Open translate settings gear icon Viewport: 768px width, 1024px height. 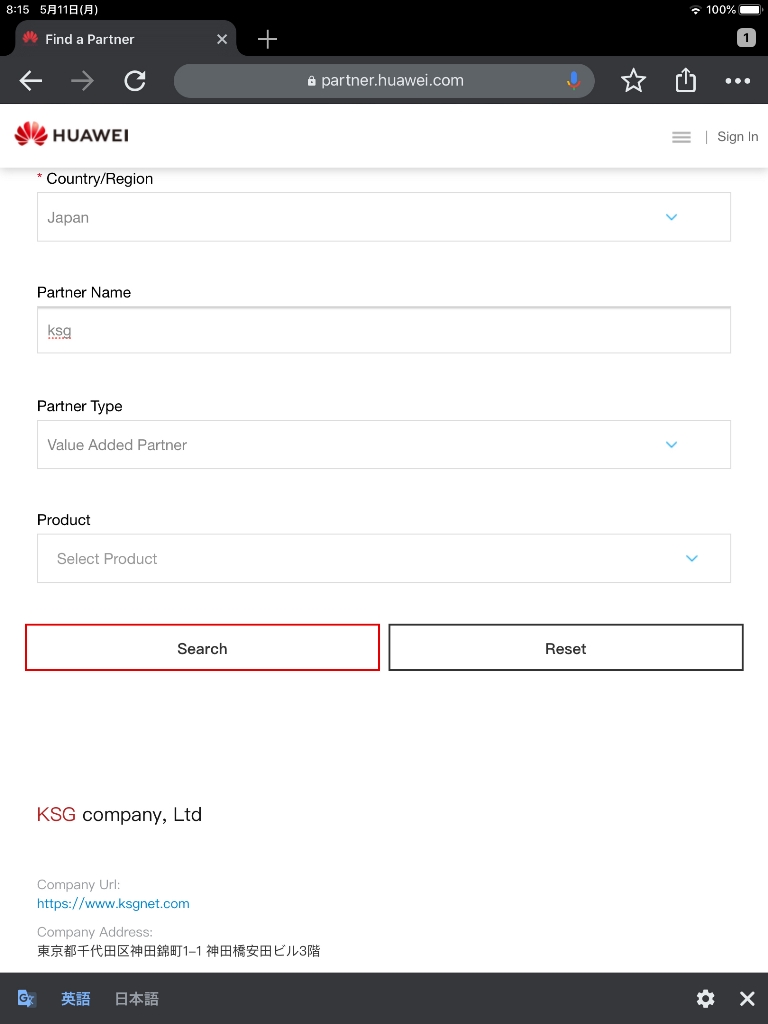click(x=705, y=998)
